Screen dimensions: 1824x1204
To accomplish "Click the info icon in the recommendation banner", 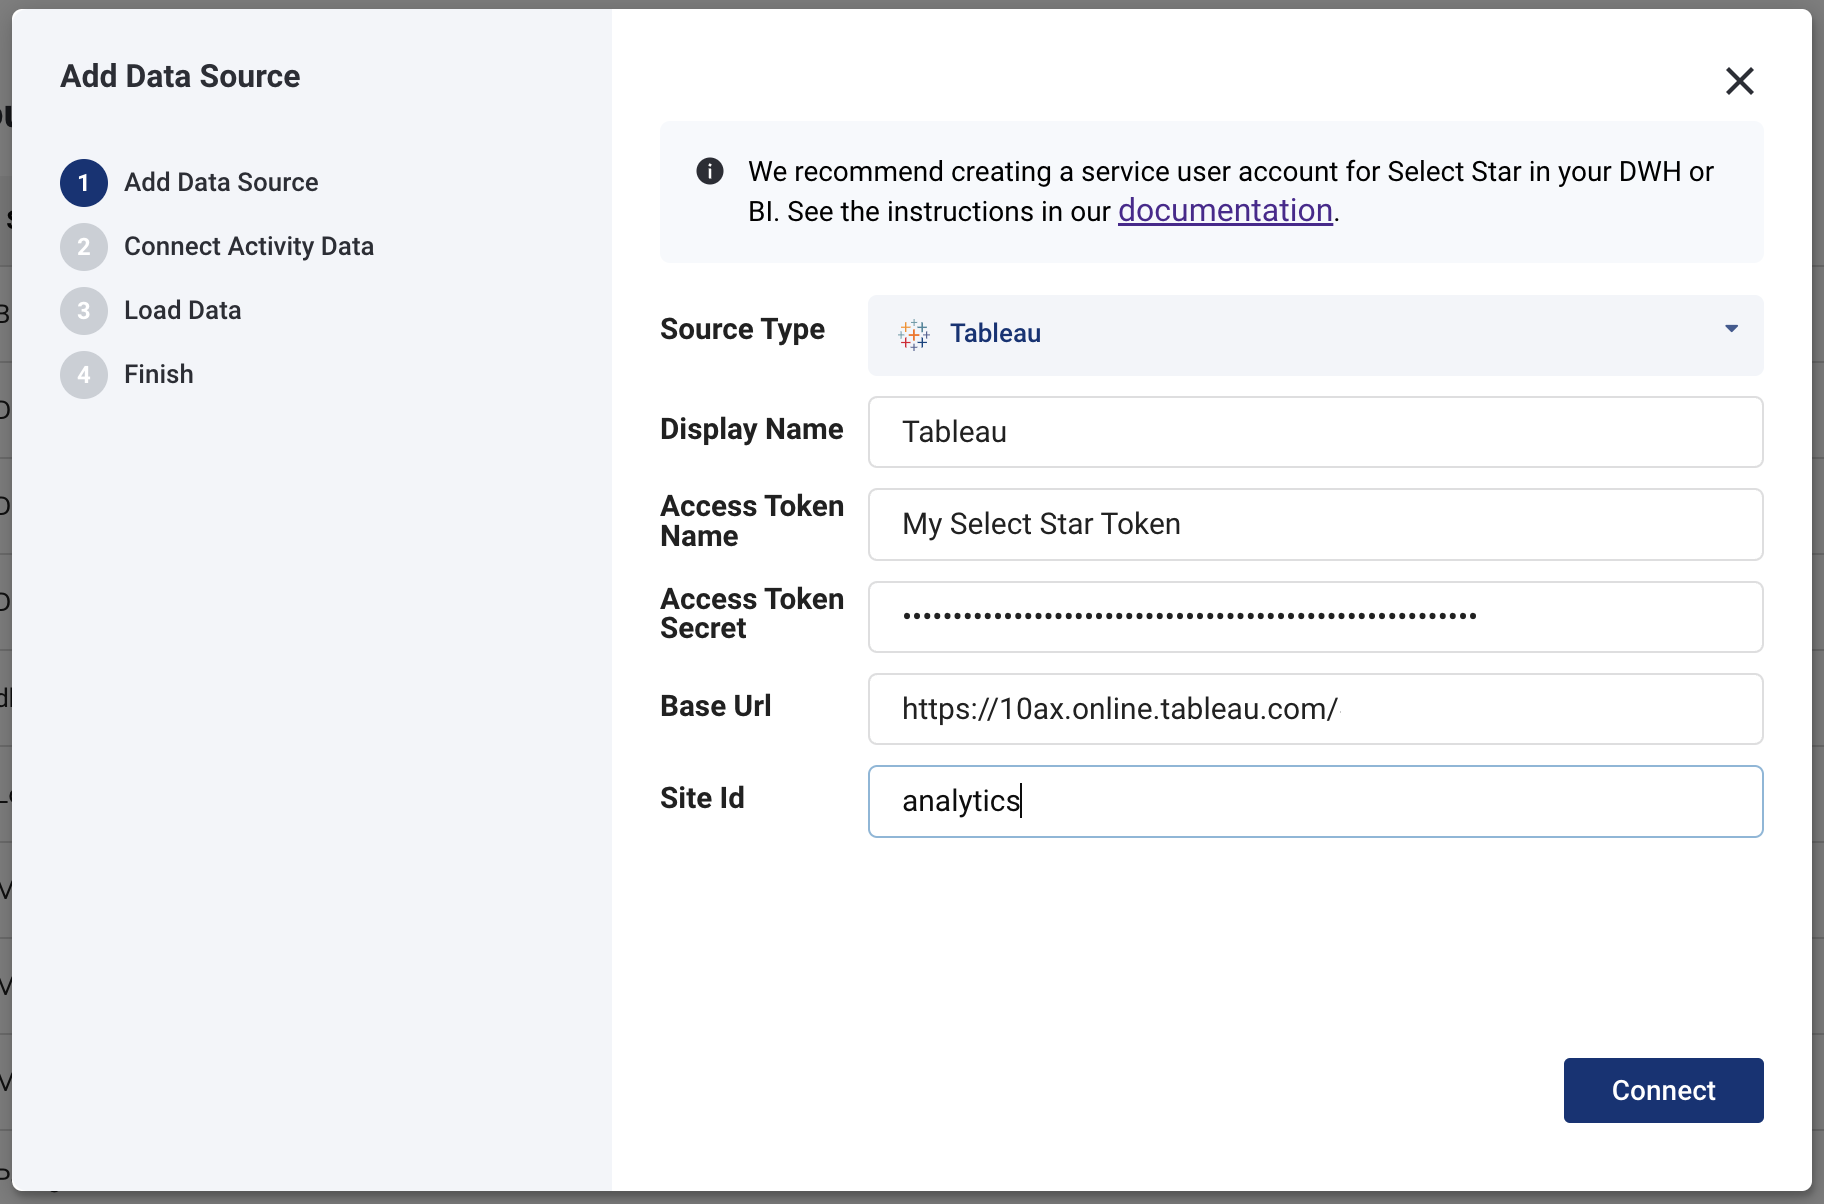I will coord(710,171).
